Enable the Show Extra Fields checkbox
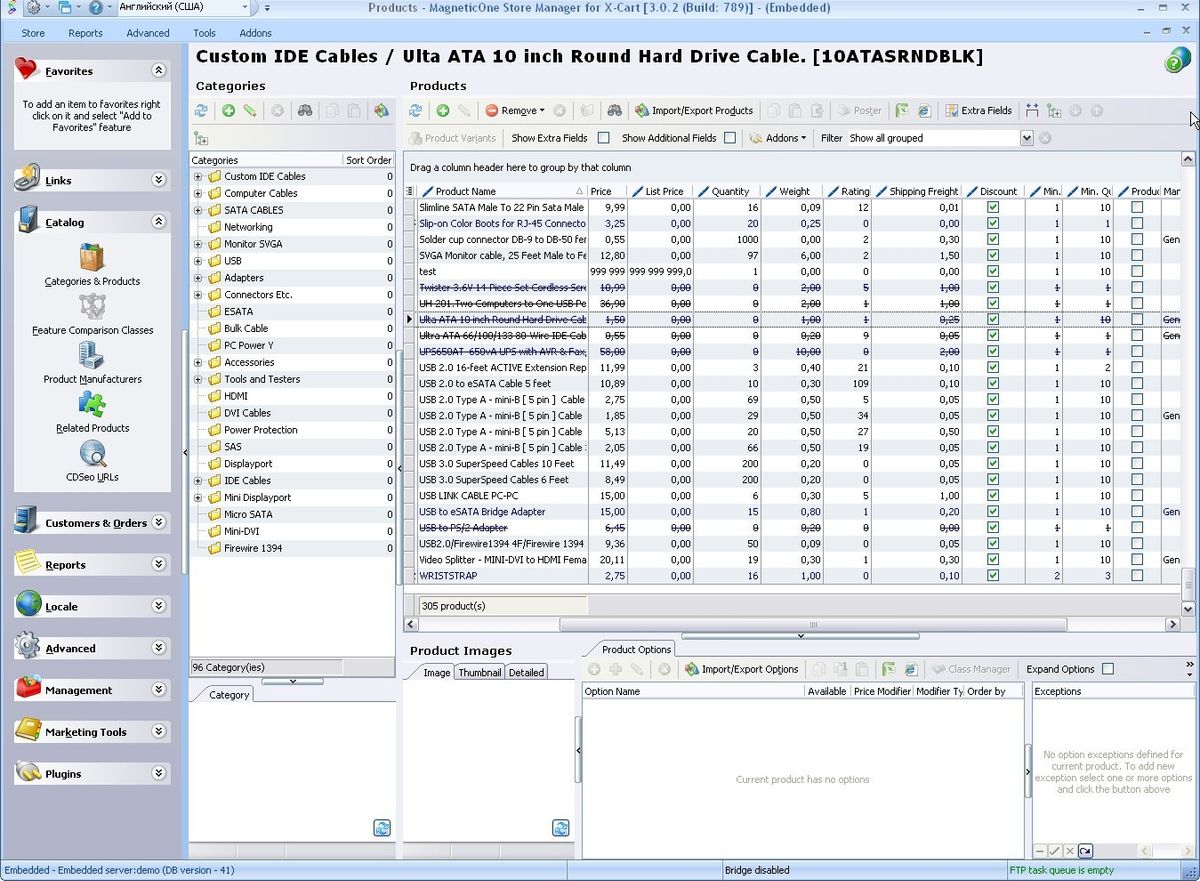 604,138
